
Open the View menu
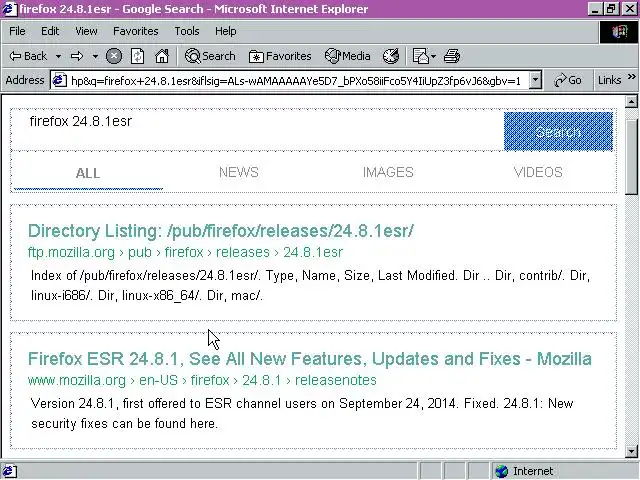[86, 31]
